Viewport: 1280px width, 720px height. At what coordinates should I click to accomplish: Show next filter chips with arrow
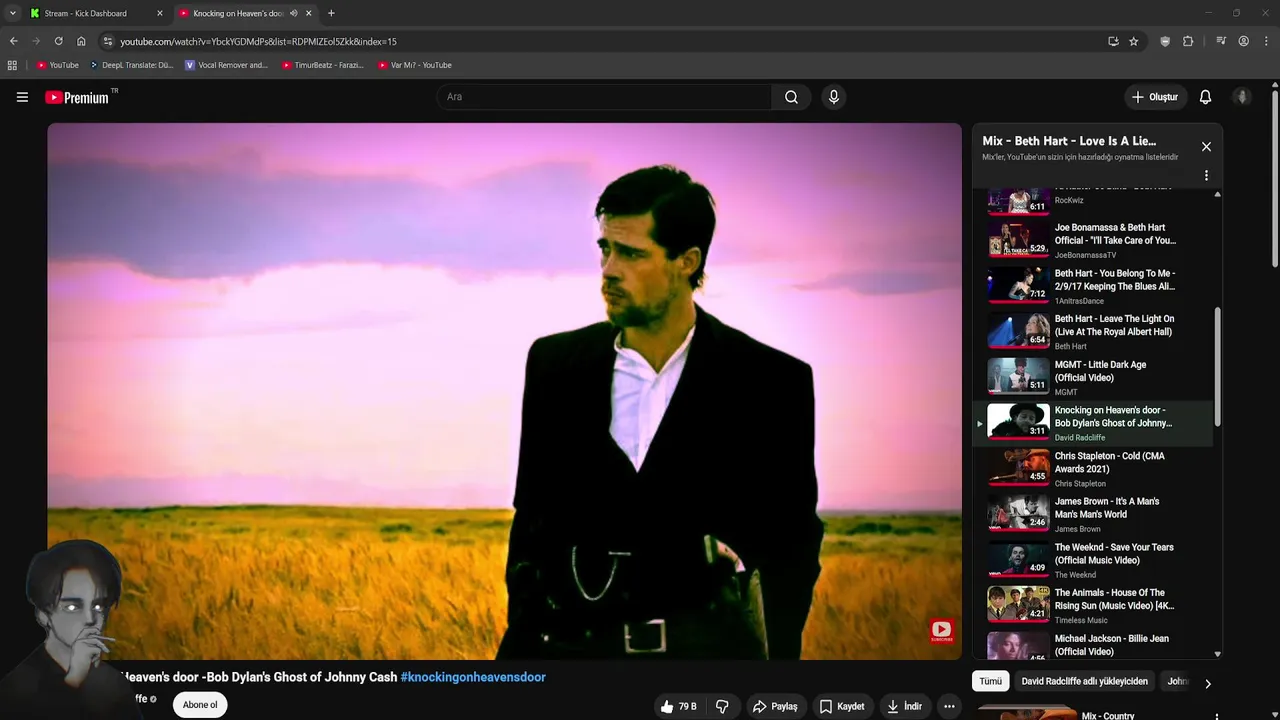(x=1207, y=684)
